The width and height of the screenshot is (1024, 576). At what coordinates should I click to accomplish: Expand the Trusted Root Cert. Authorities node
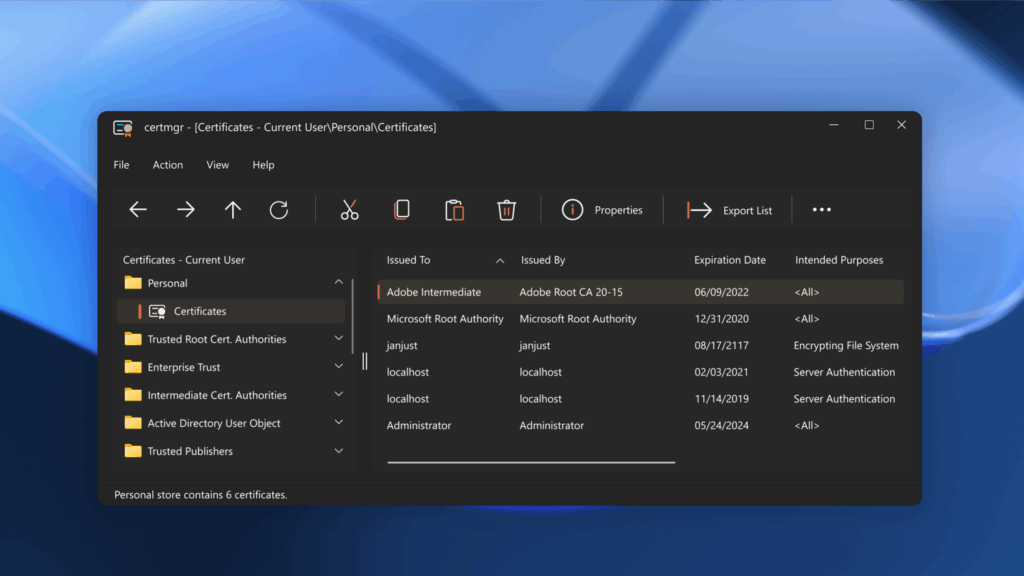[339, 339]
